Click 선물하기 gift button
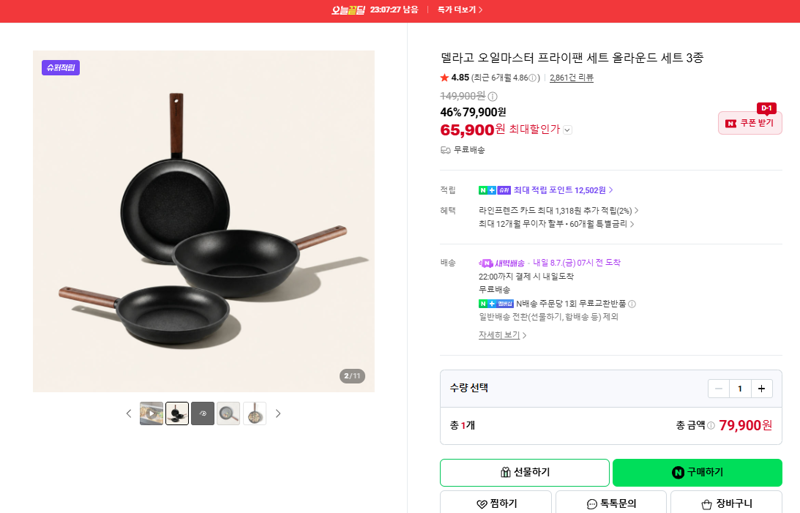Screen dimensions: 800x513 tap(524, 473)
